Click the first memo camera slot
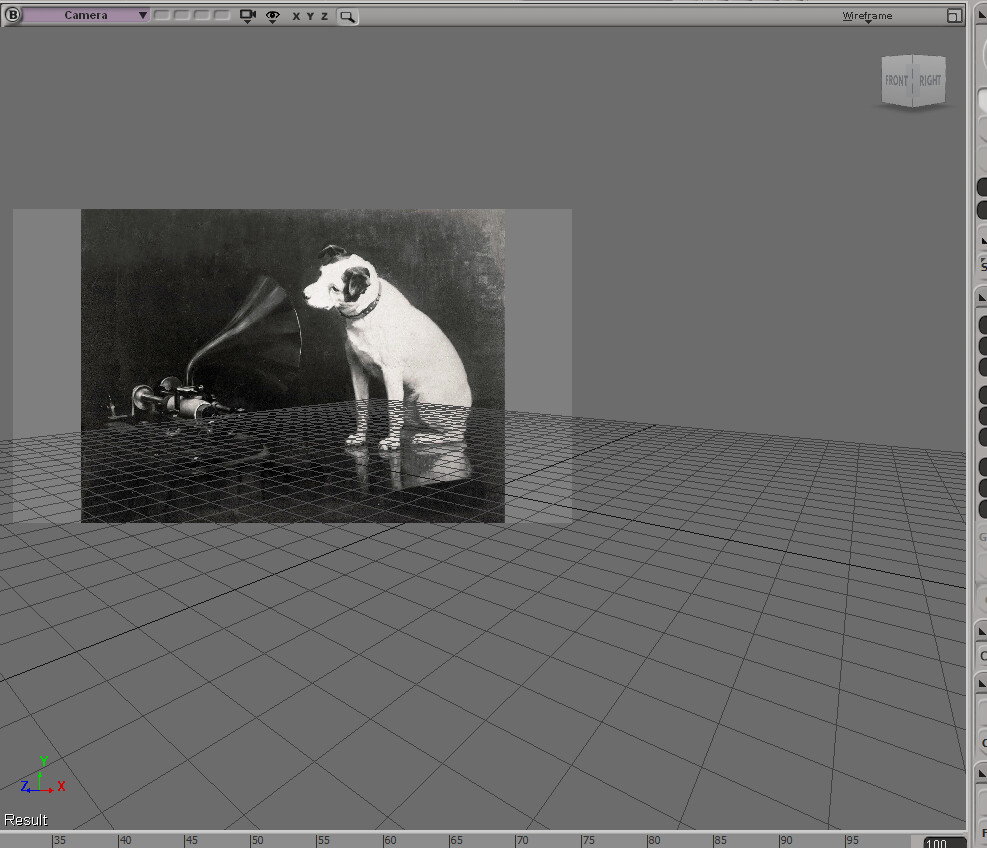Screen dimensions: 987x848 pos(162,15)
